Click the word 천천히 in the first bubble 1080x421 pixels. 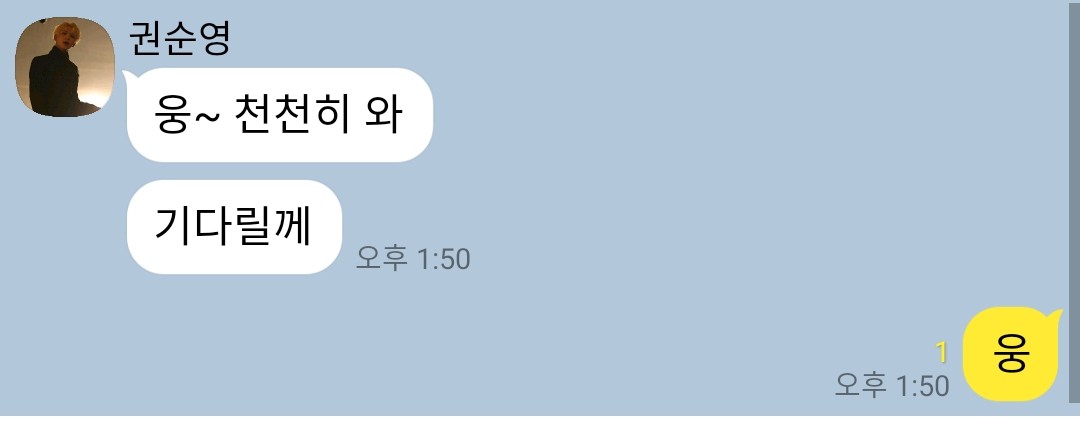(x=291, y=115)
